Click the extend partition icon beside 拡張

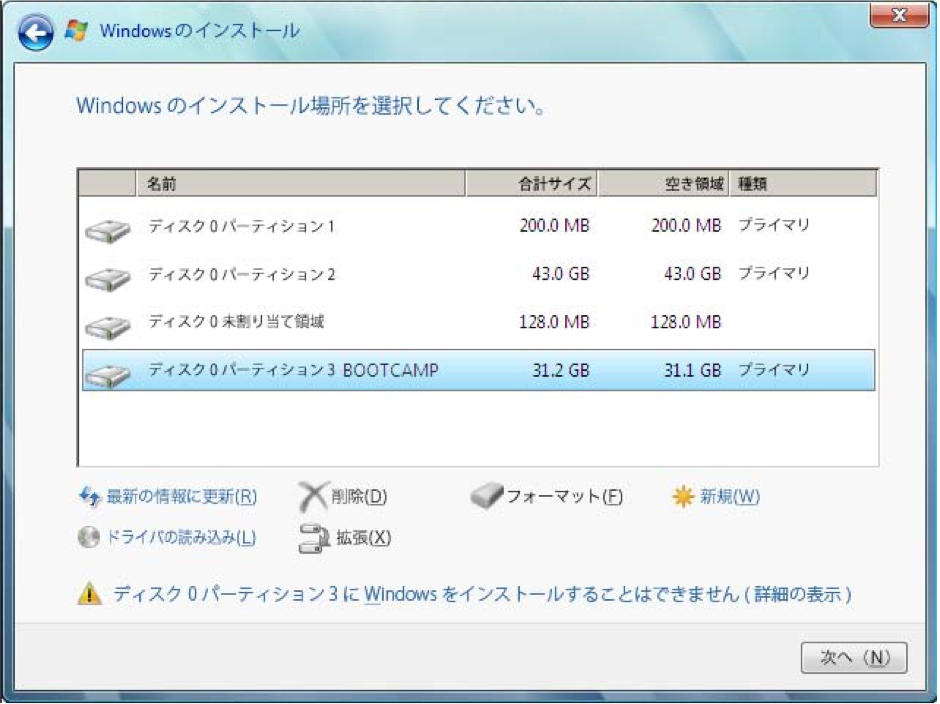pos(314,538)
